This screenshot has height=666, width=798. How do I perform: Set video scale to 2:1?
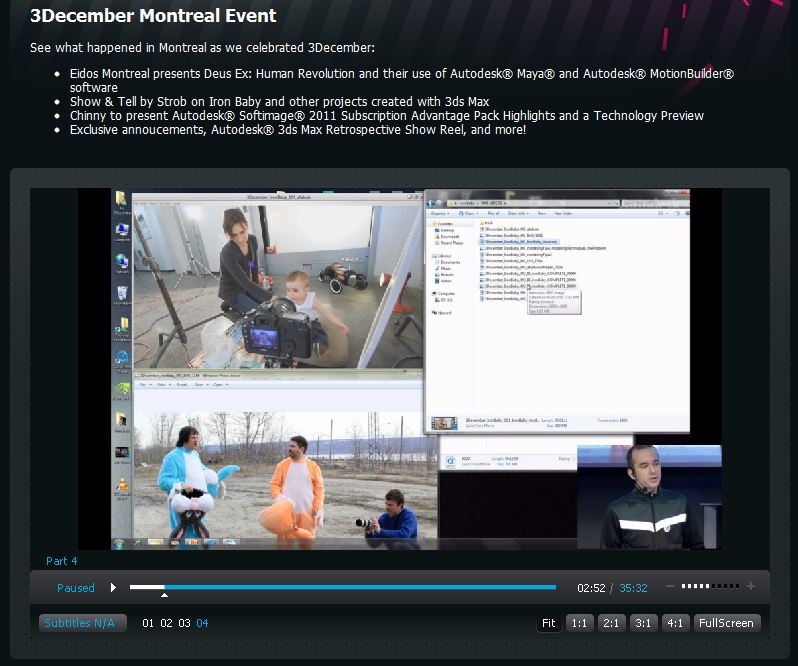coord(610,623)
